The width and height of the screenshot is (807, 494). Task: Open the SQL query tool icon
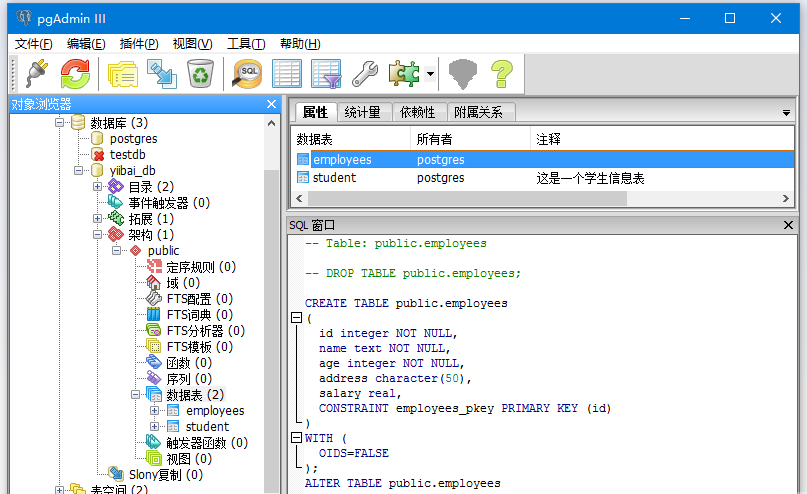click(248, 74)
